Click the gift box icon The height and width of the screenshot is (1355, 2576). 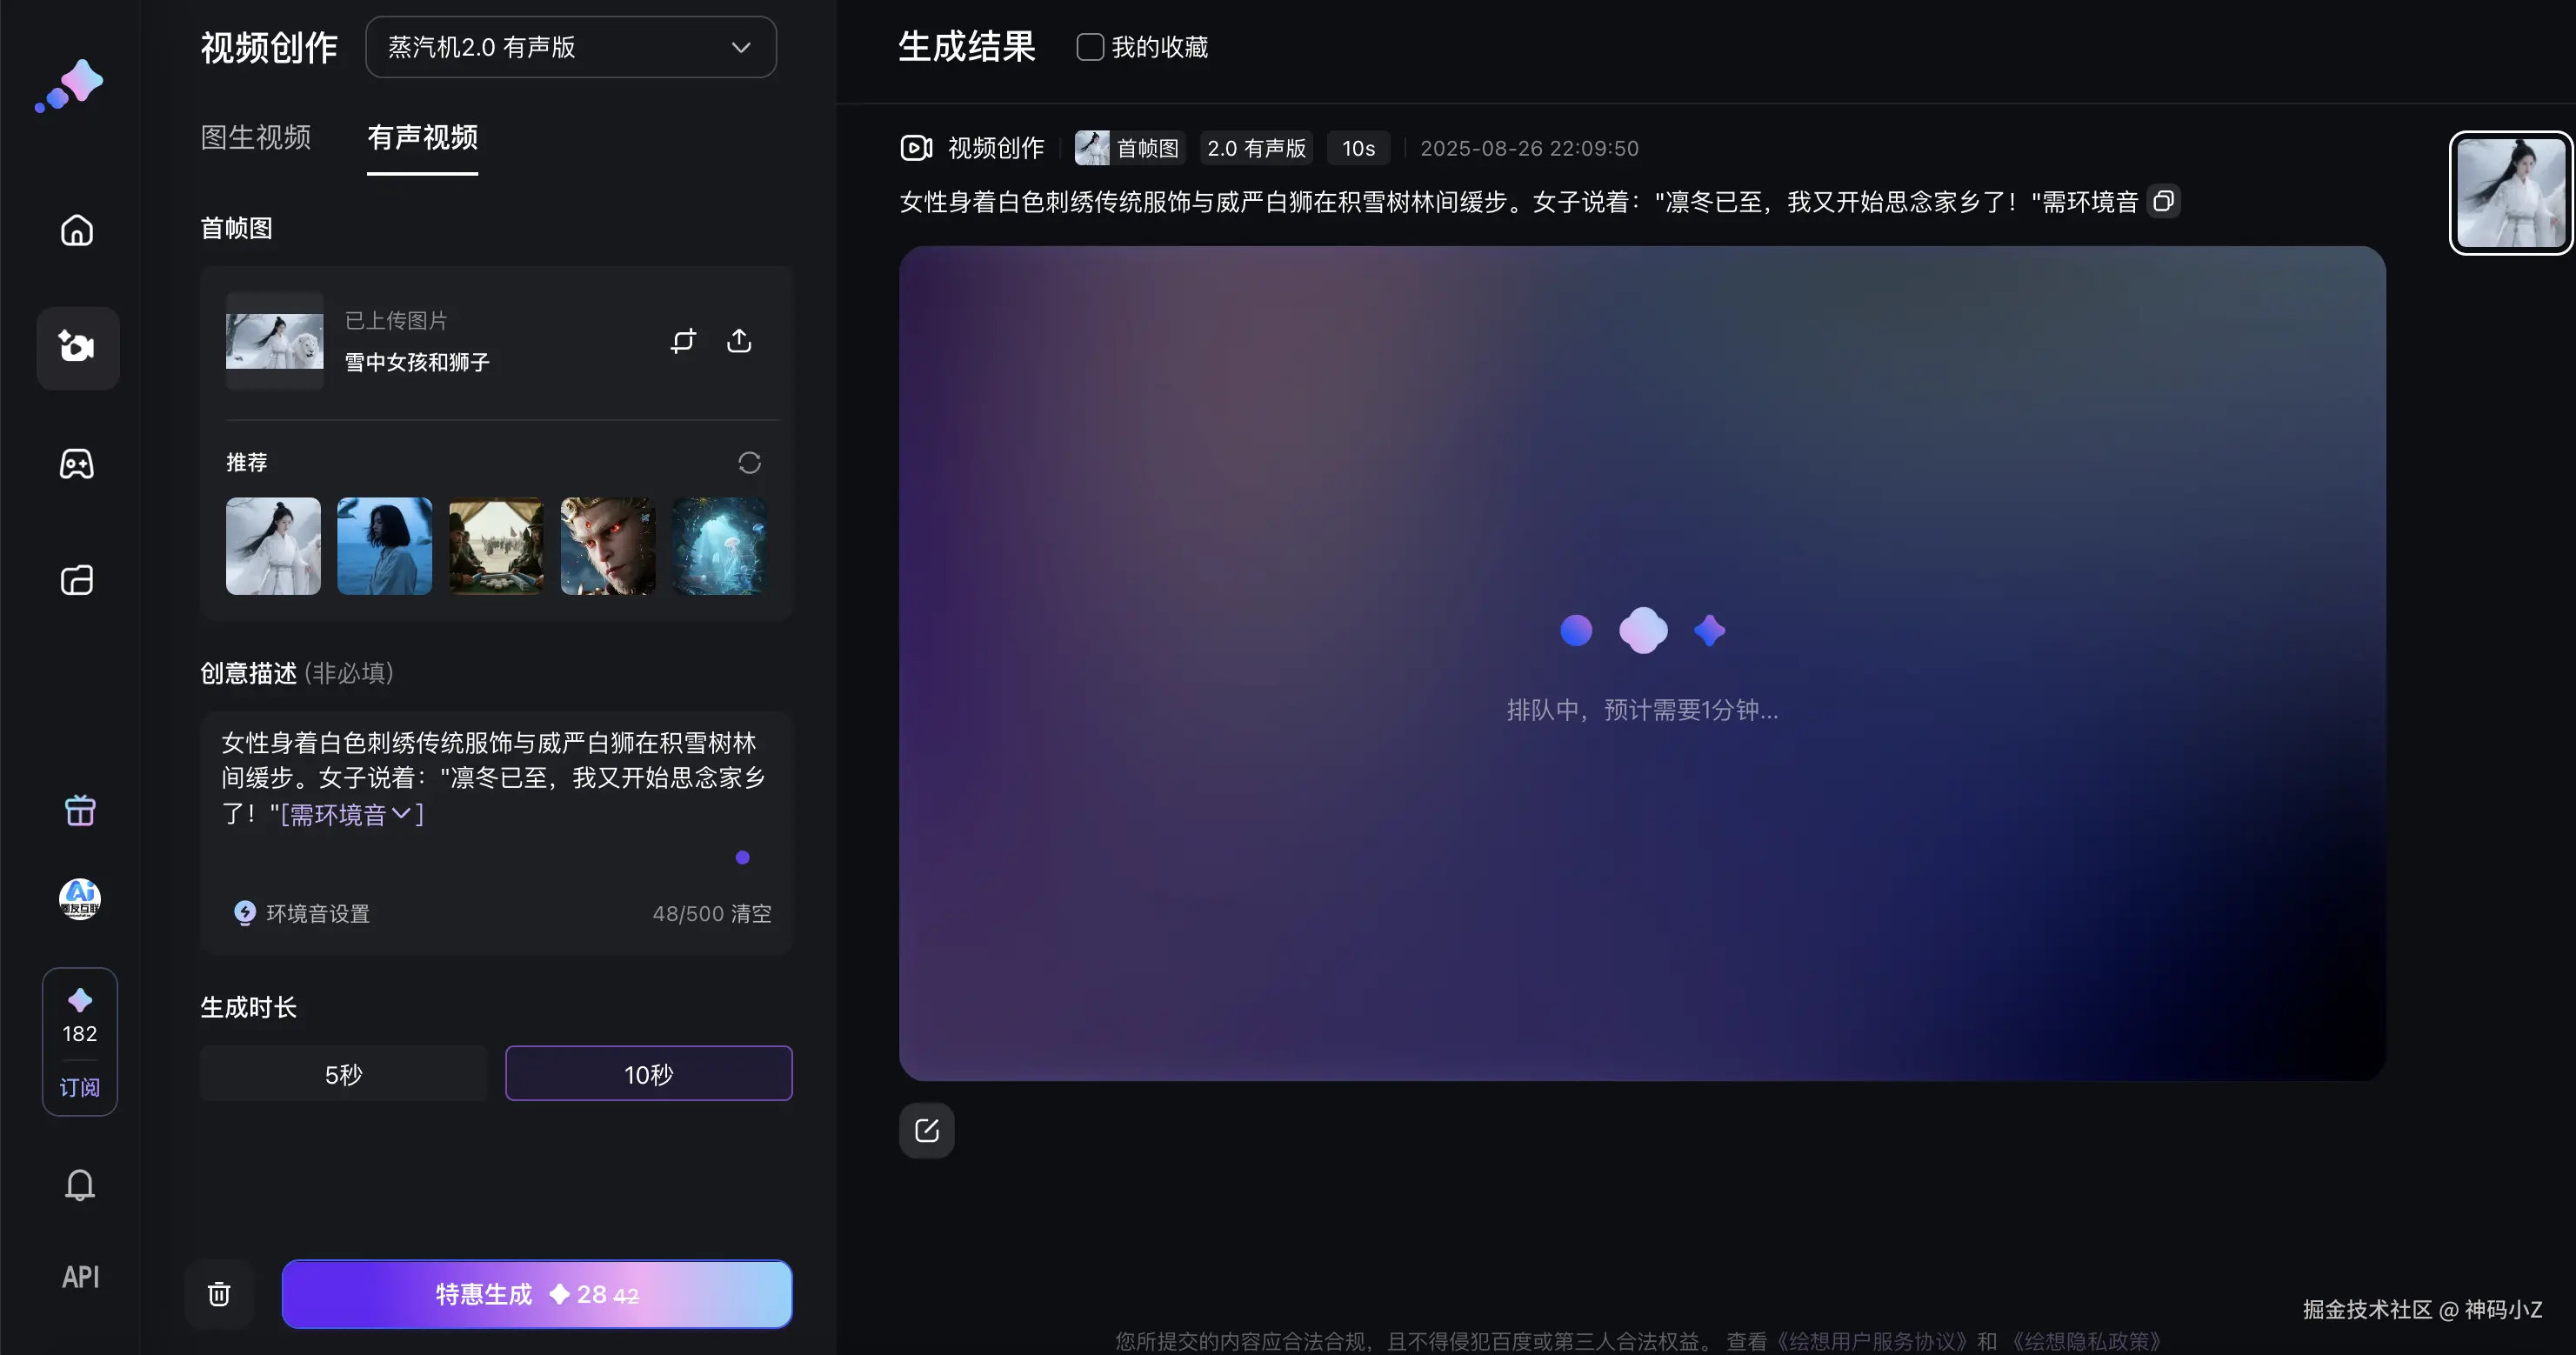[80, 810]
